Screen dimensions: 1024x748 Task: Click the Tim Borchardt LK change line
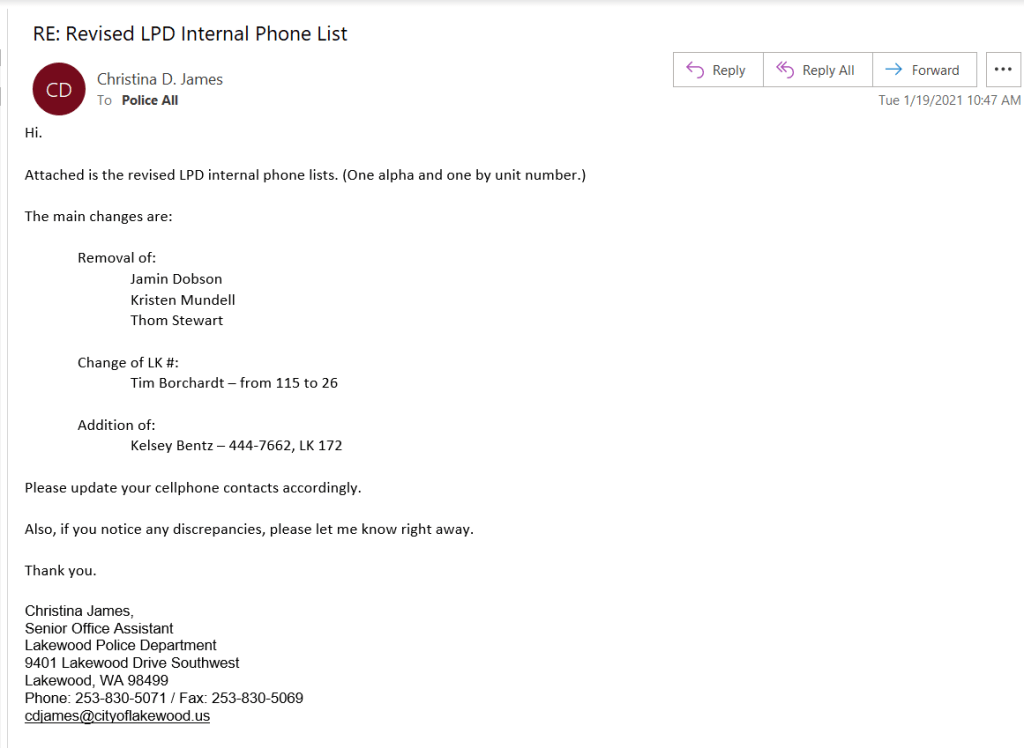coord(234,383)
